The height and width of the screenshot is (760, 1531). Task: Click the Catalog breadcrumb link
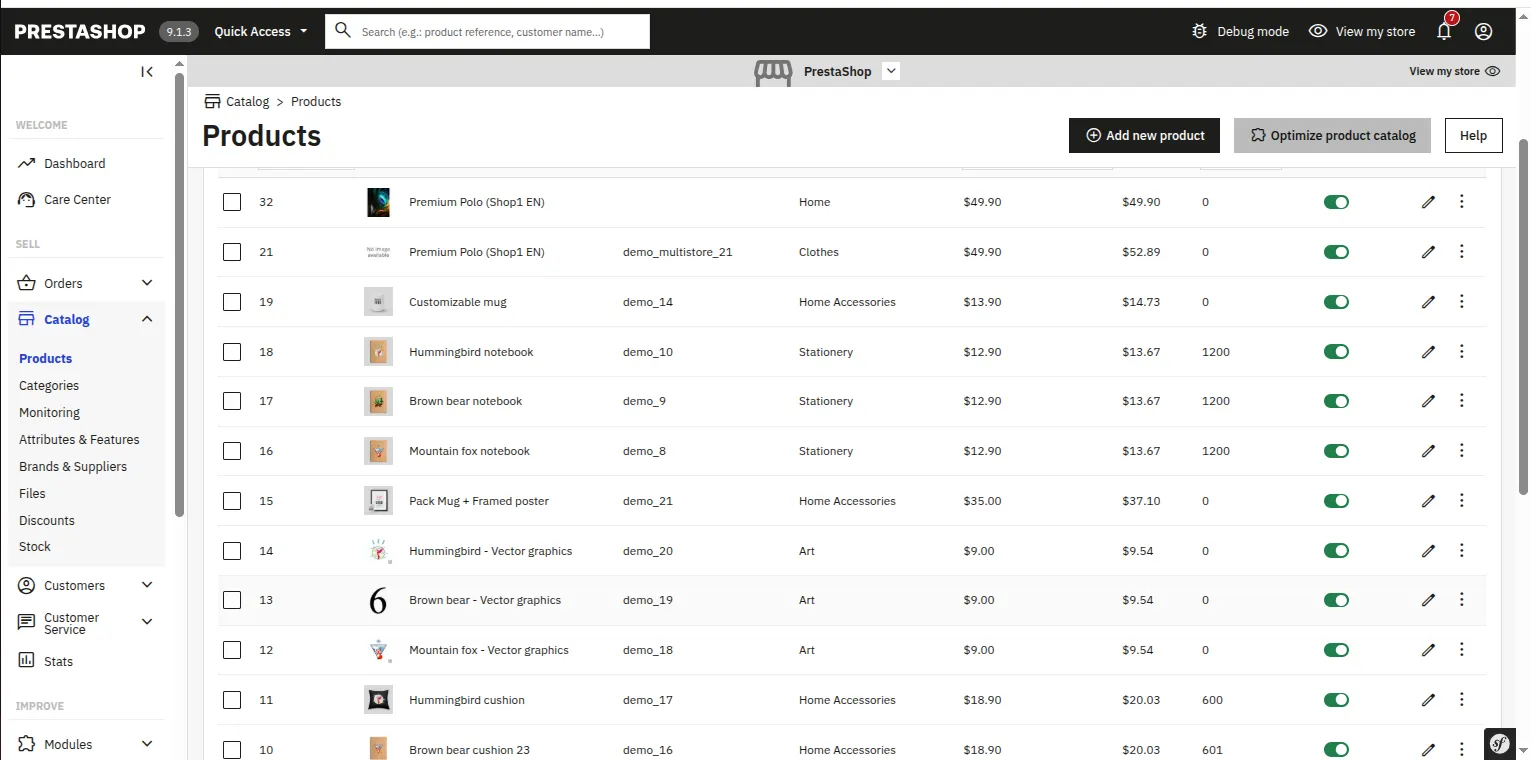click(x=247, y=101)
